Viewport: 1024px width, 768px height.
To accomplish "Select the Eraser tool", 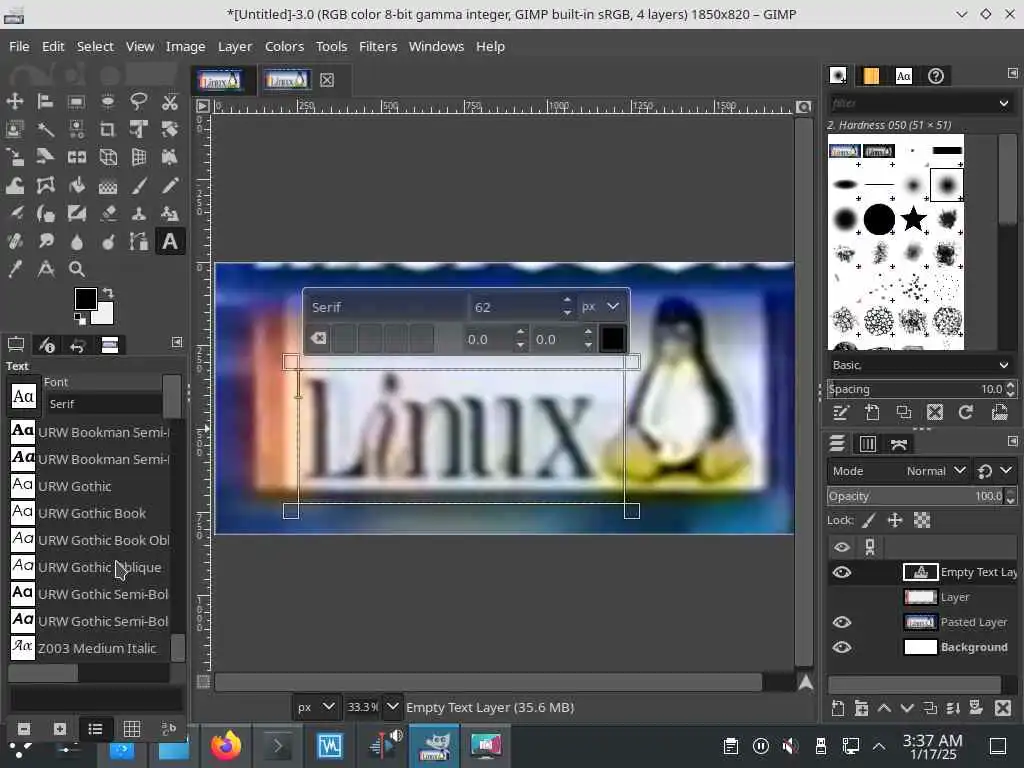I will coord(108,214).
